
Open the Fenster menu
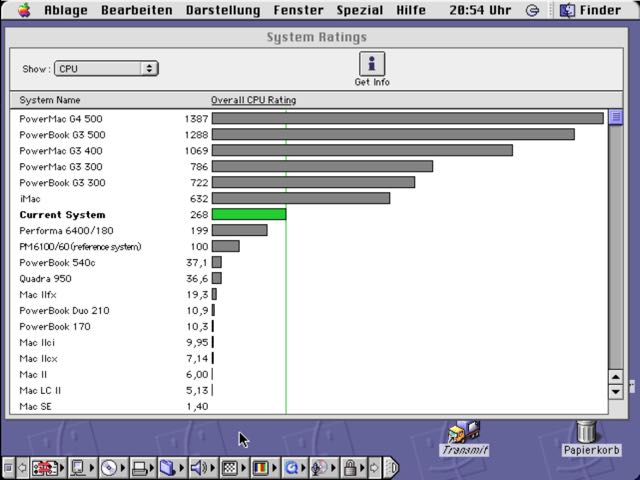(x=298, y=10)
